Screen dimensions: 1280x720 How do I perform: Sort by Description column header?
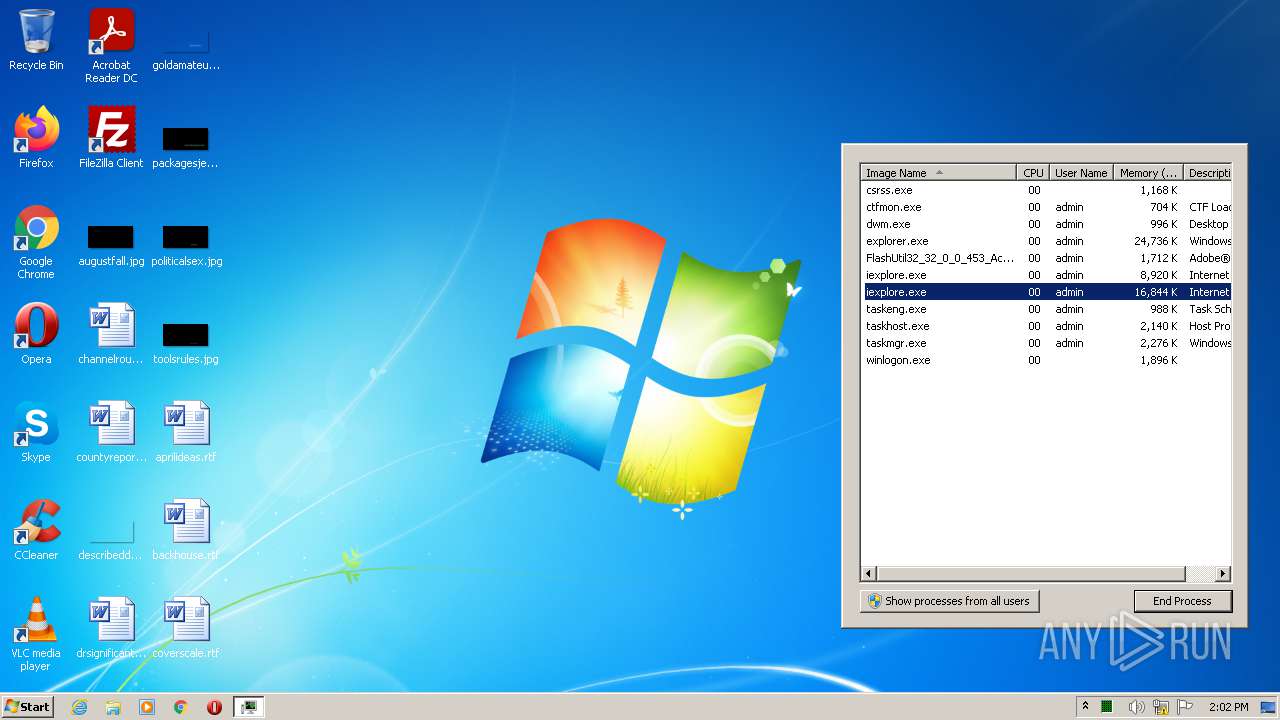[1208, 173]
